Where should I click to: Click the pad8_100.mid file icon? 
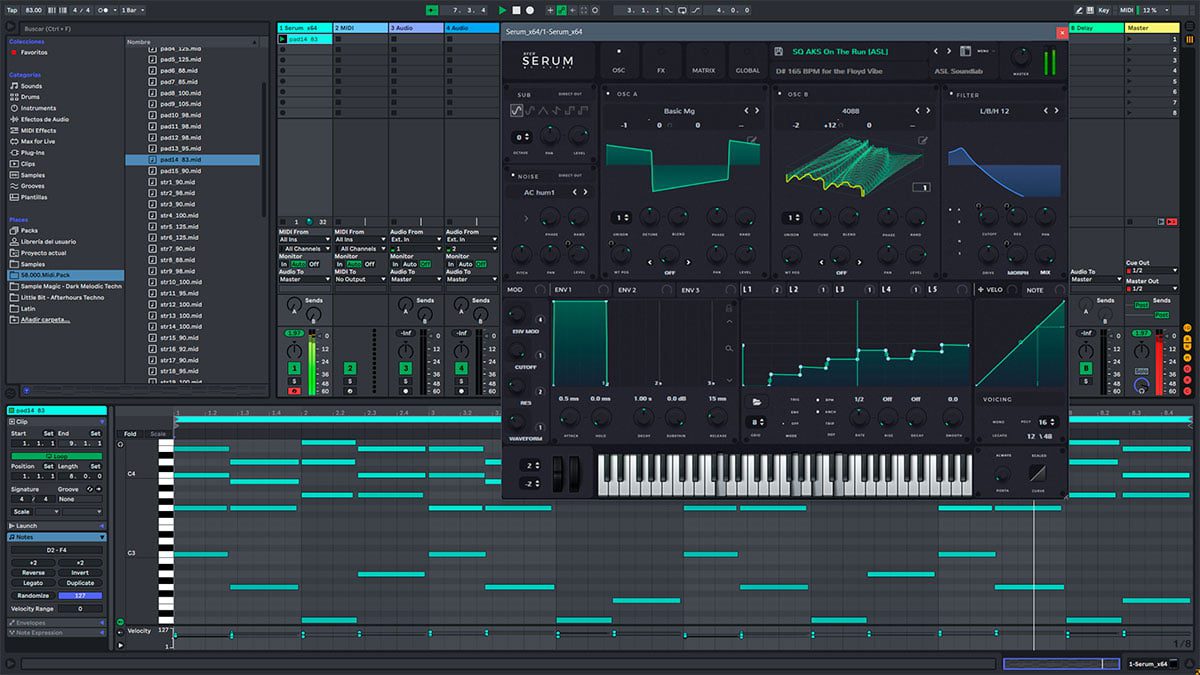pyautogui.click(x=153, y=93)
